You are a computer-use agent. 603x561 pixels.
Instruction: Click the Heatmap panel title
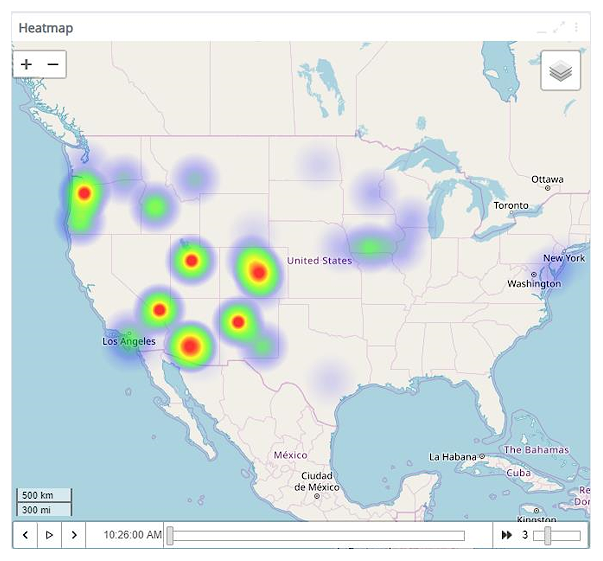tap(45, 28)
